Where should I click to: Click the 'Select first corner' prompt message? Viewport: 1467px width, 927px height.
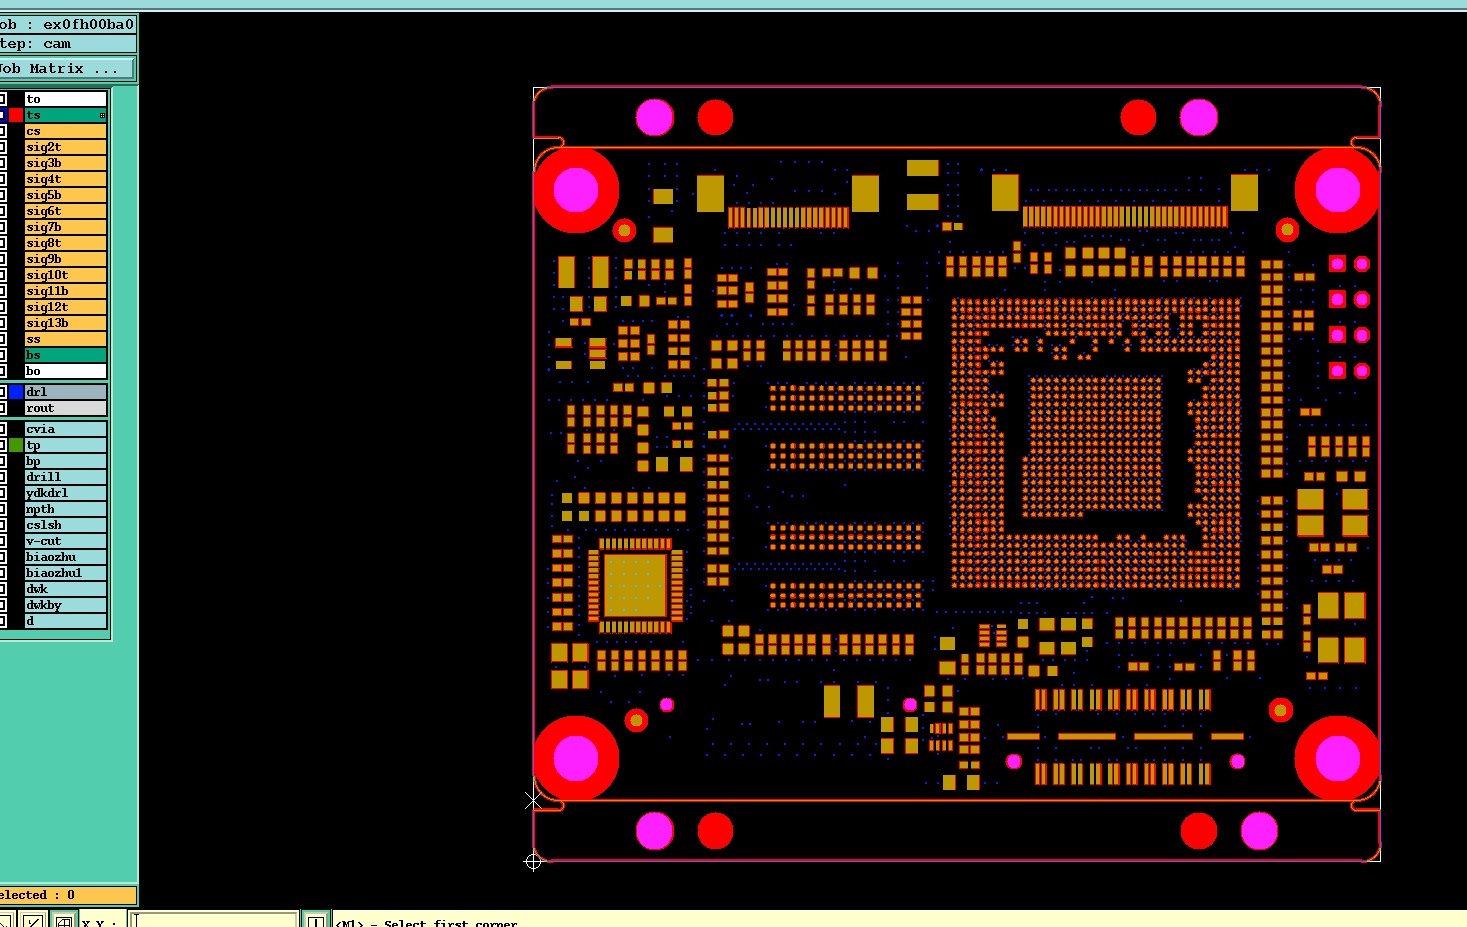[427, 922]
